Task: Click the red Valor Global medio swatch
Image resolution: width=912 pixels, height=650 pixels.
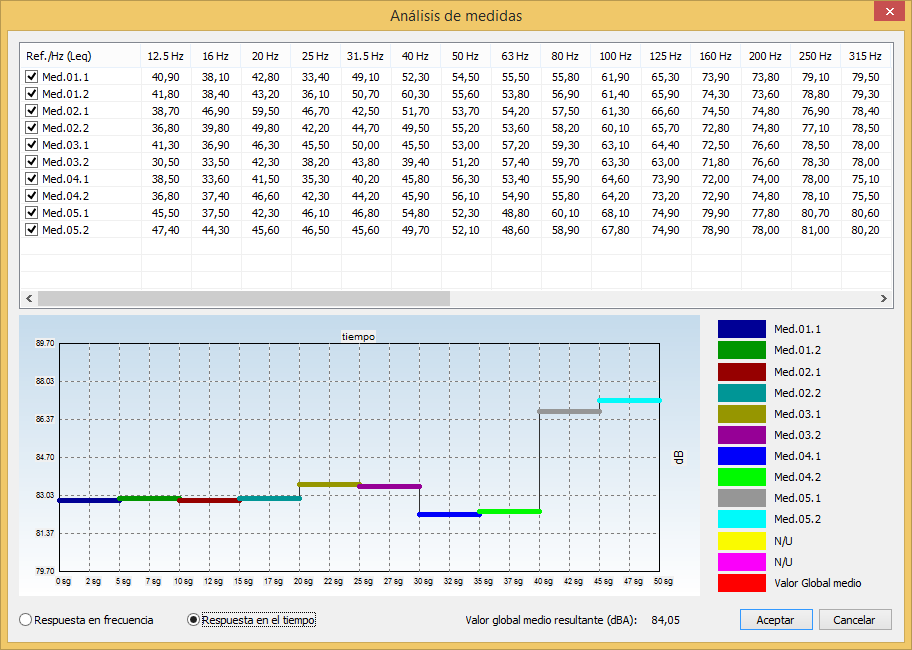Action: click(742, 583)
